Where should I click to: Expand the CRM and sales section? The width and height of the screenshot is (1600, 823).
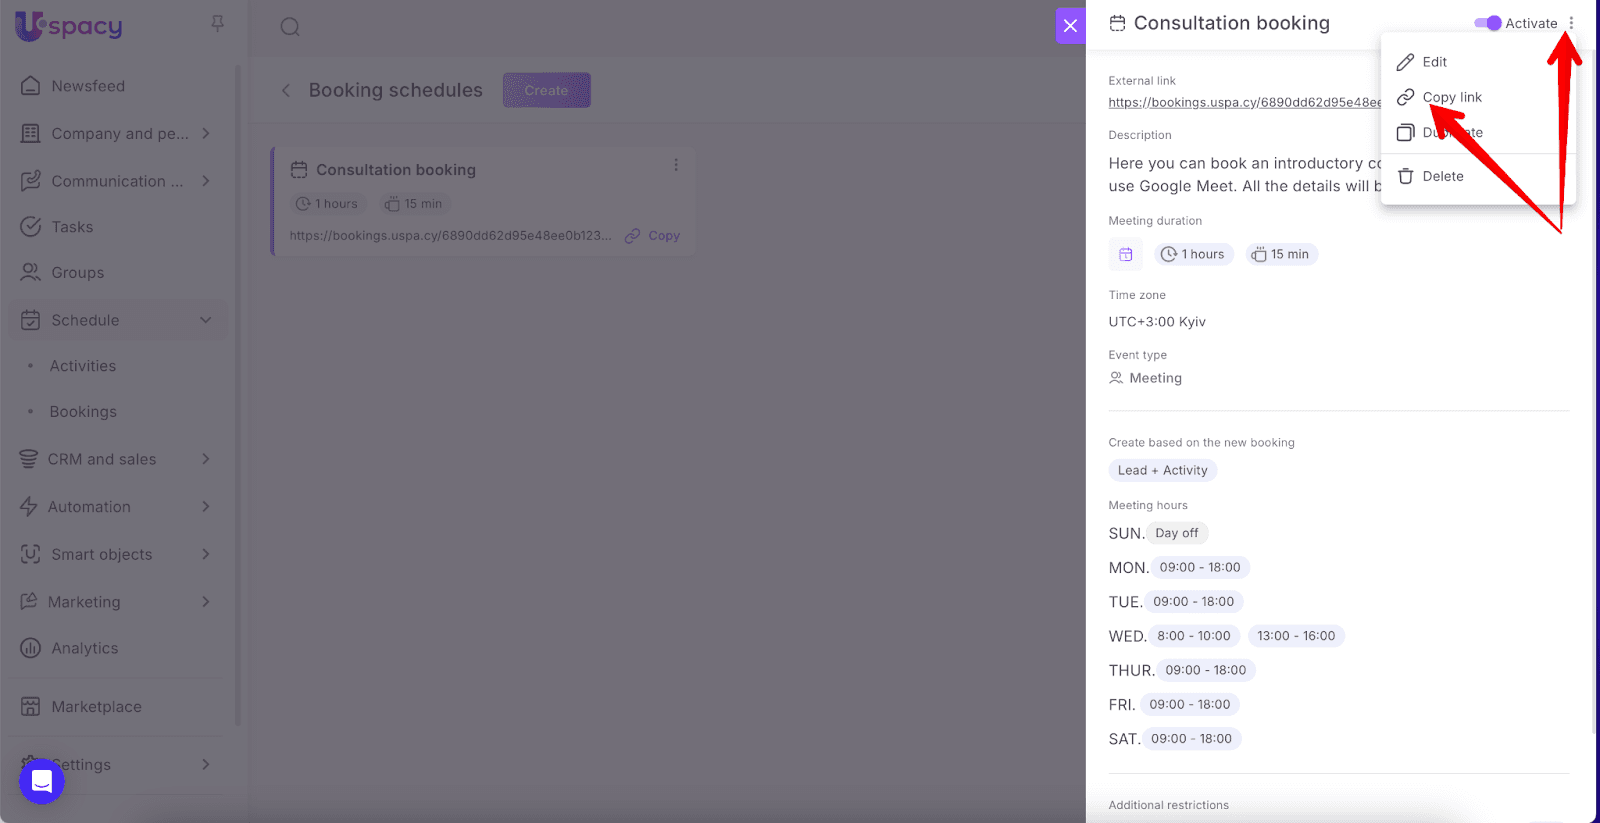pyautogui.click(x=206, y=459)
